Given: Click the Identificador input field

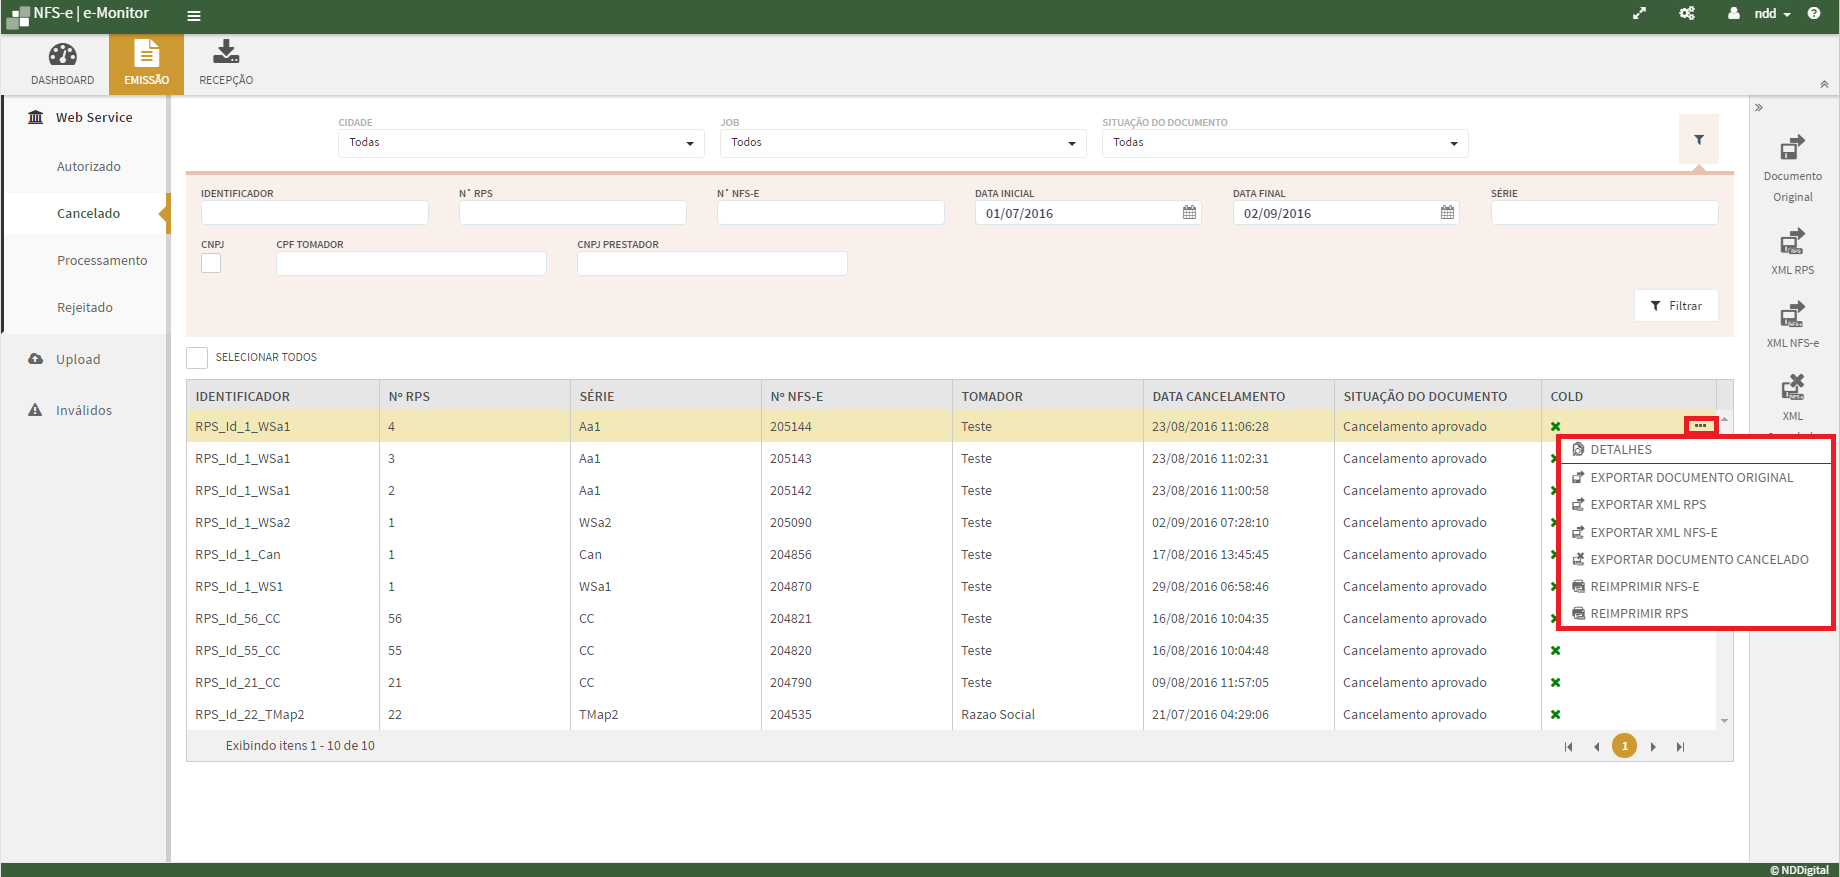Looking at the screenshot, I should [x=314, y=213].
